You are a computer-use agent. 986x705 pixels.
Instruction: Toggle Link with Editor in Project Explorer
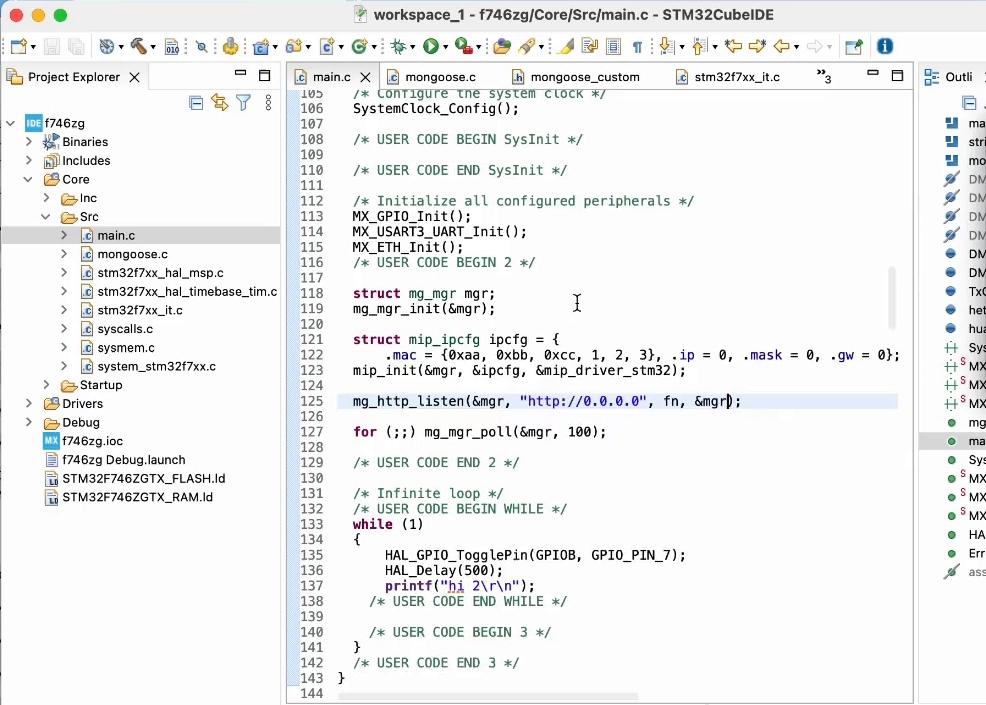coord(220,102)
